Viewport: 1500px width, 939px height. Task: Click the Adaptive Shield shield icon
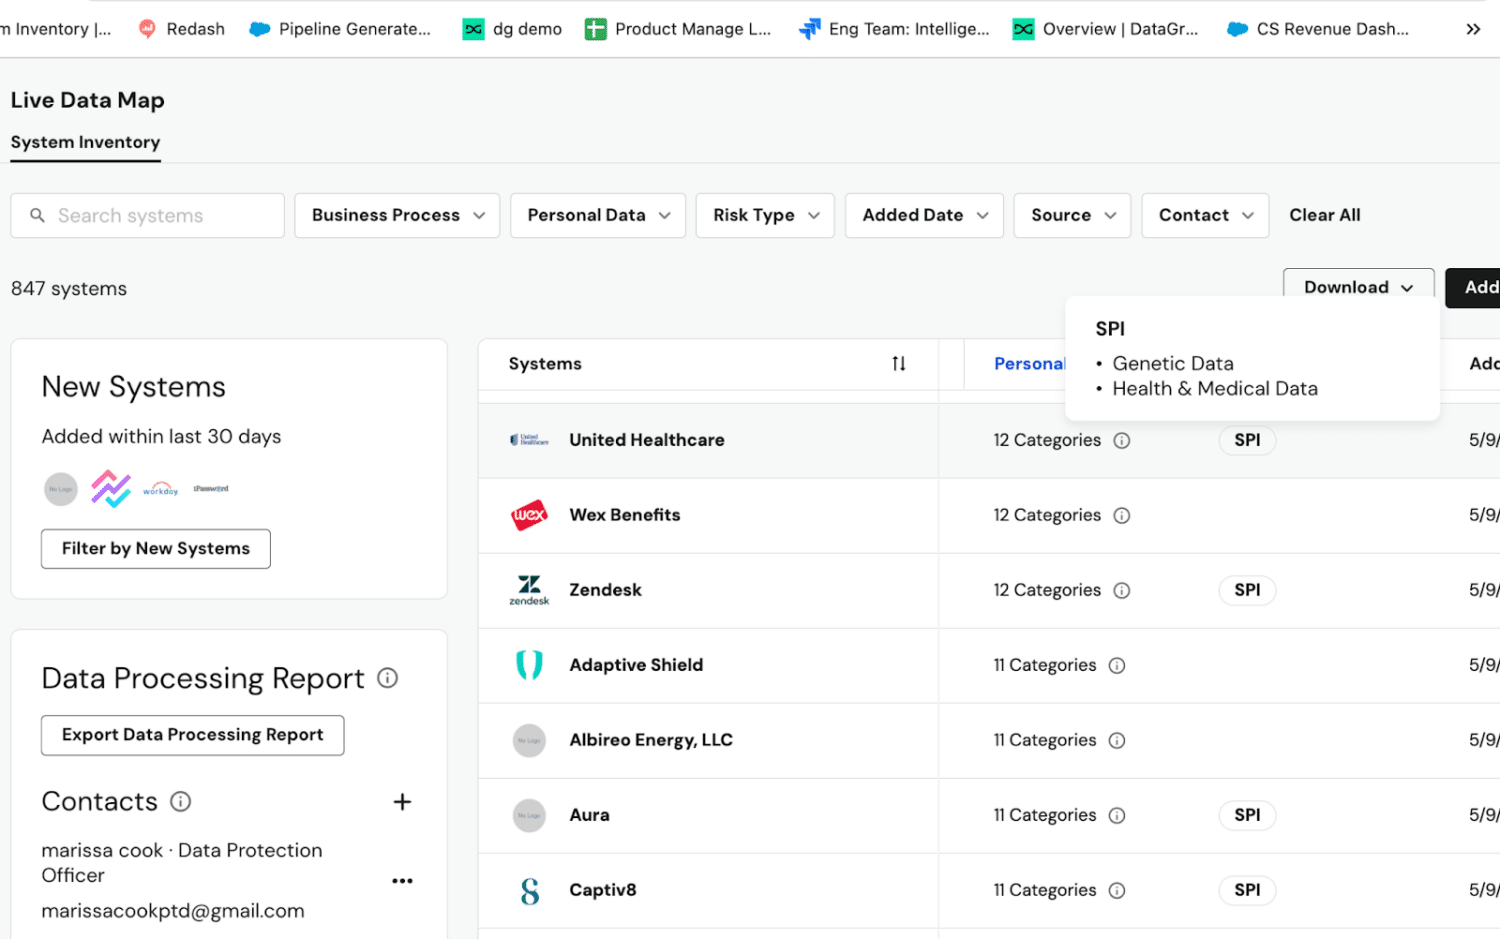pyautogui.click(x=529, y=665)
